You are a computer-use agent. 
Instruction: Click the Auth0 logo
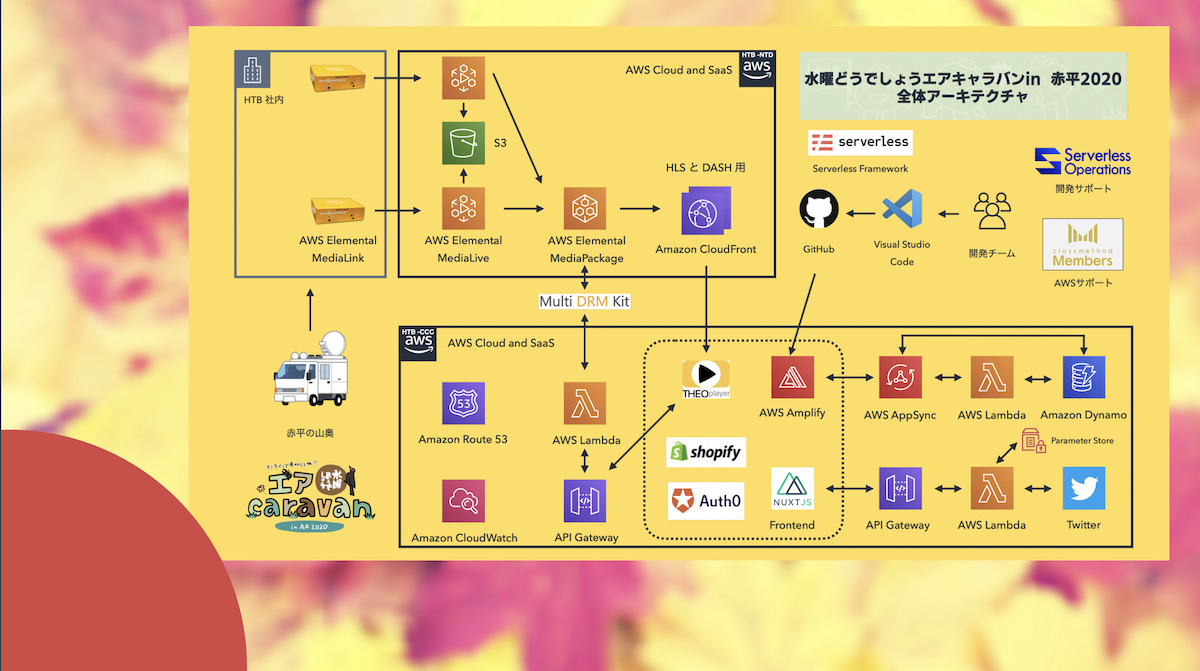coord(706,500)
